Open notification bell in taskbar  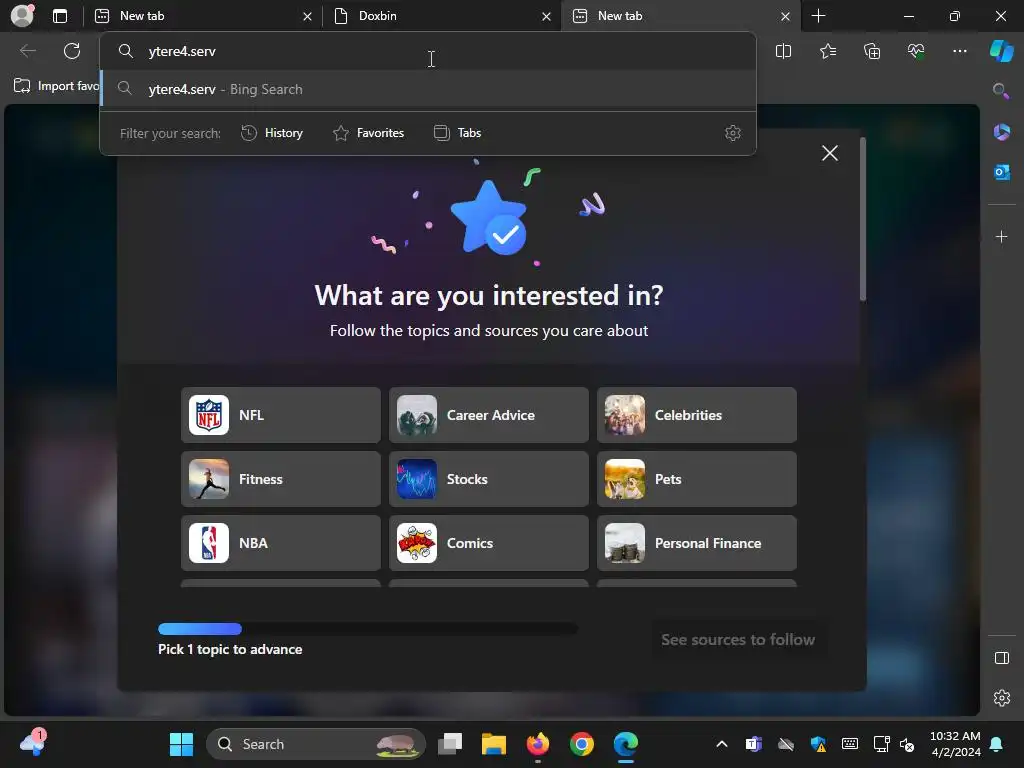(996, 744)
